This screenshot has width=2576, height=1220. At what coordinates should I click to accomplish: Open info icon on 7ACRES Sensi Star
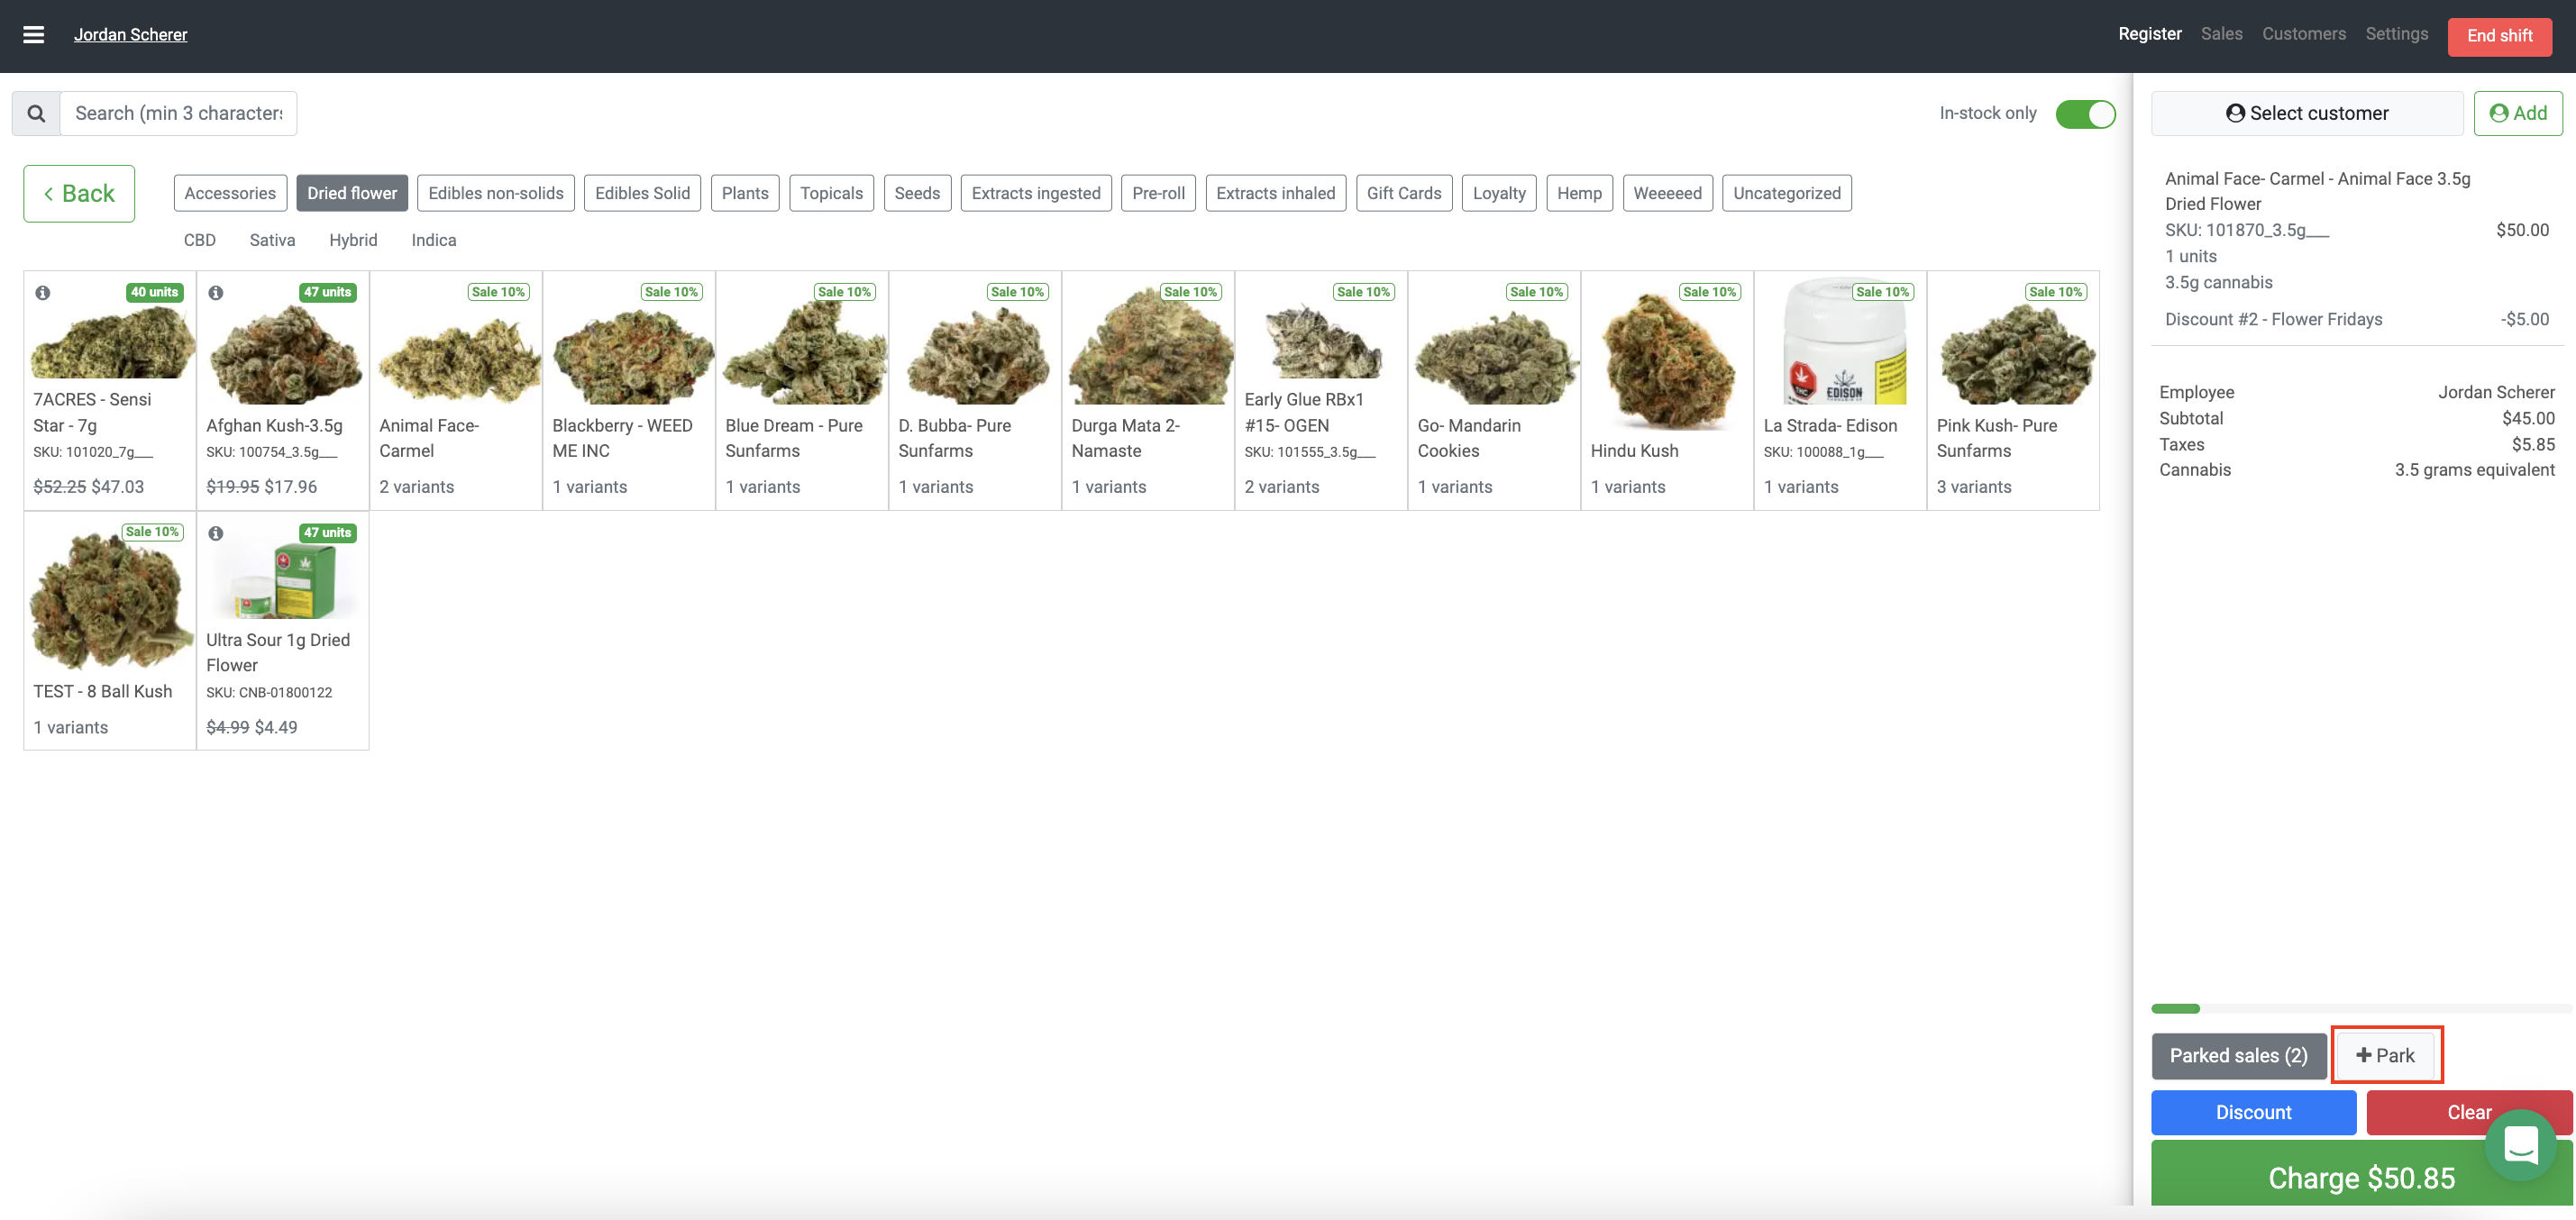point(43,293)
